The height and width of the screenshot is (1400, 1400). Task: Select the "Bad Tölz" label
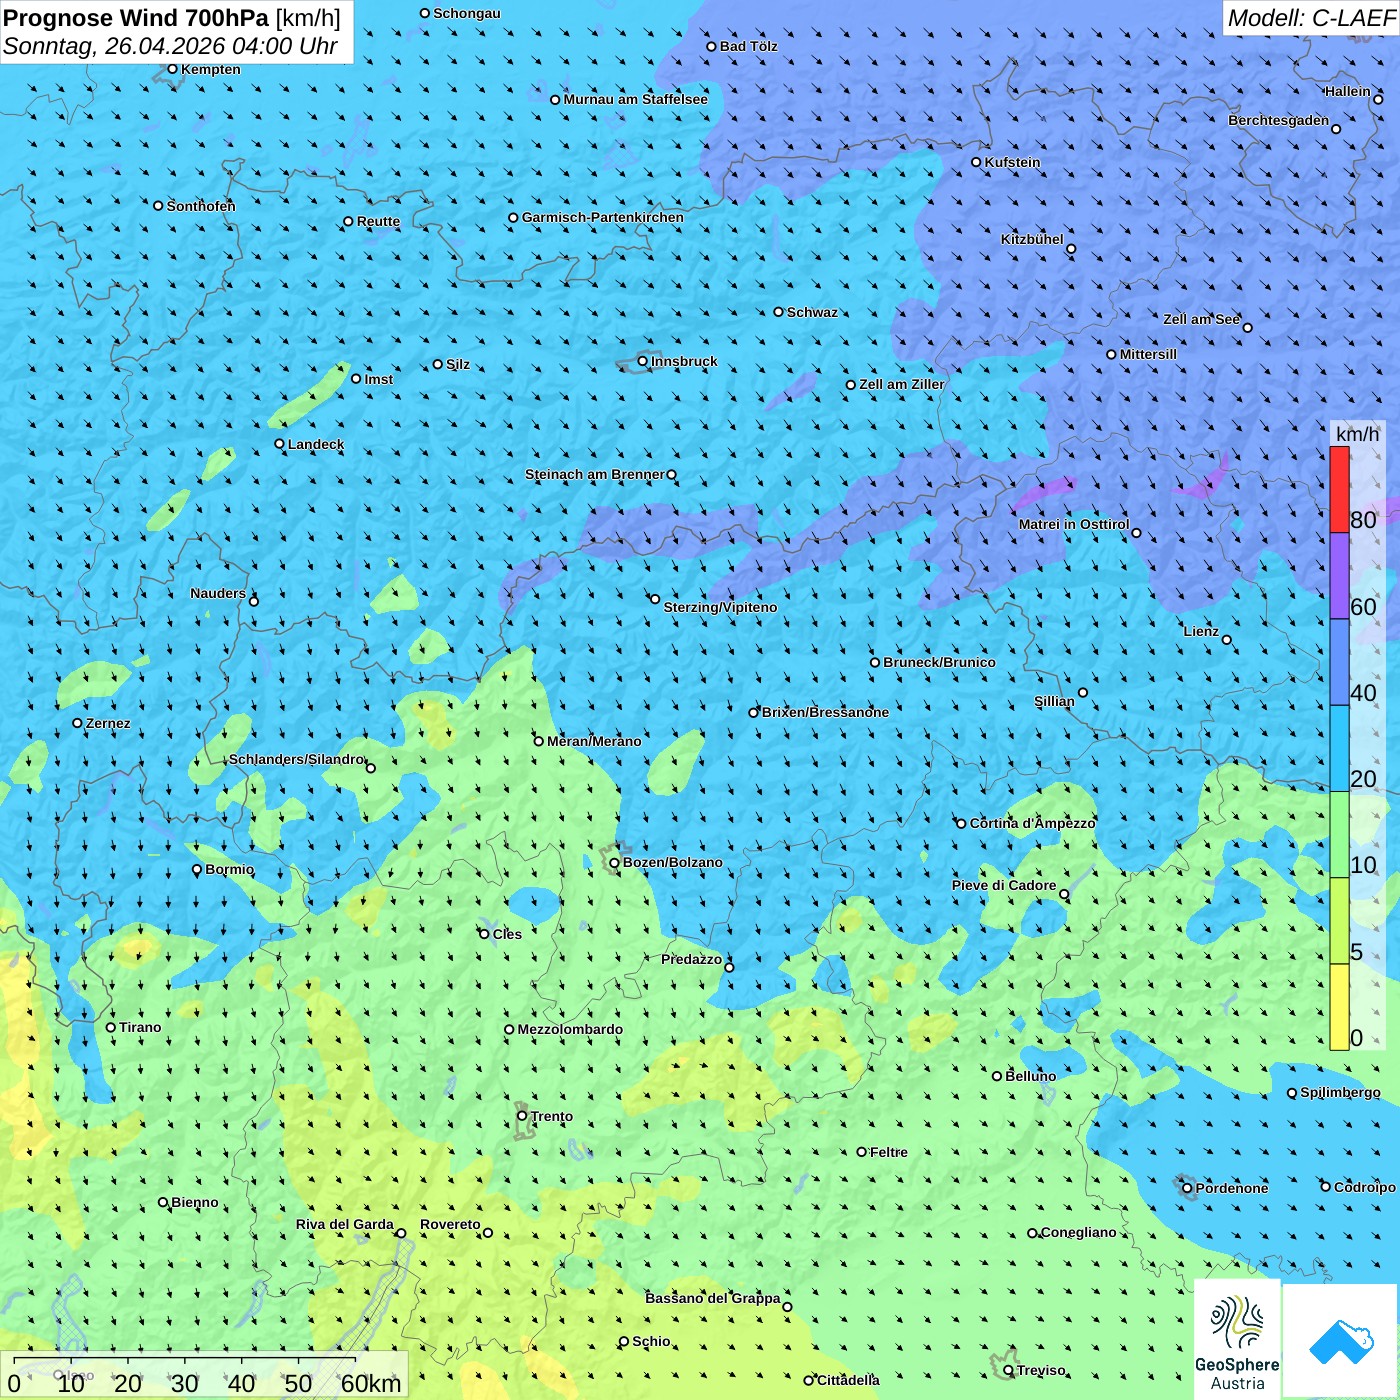749,46
